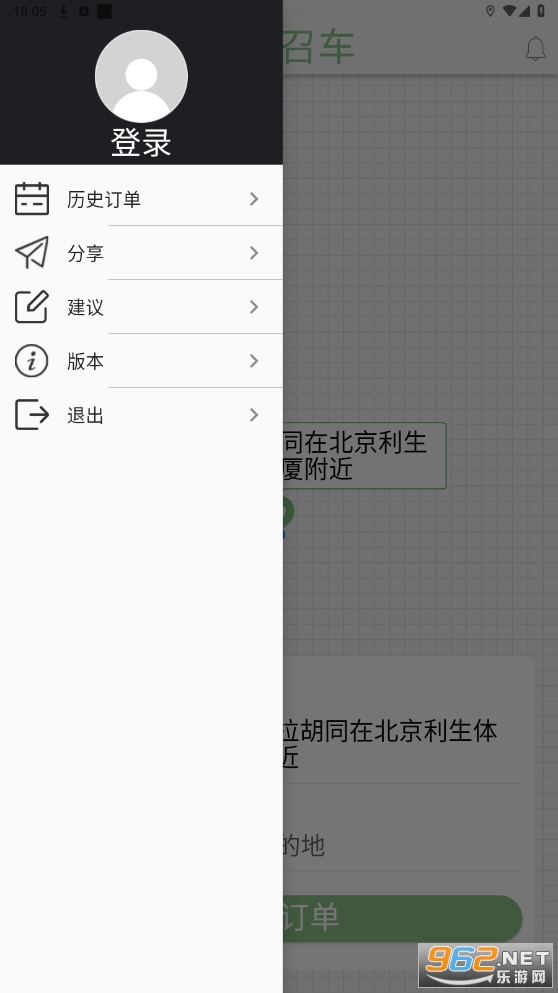
Task: Click the paper plane share icon
Action: 32,253
